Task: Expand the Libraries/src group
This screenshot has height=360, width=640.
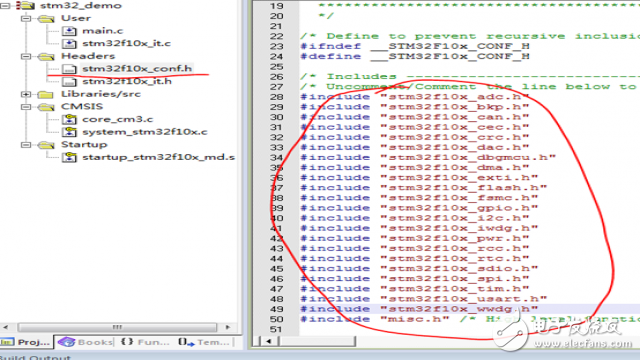Action: coord(26,94)
